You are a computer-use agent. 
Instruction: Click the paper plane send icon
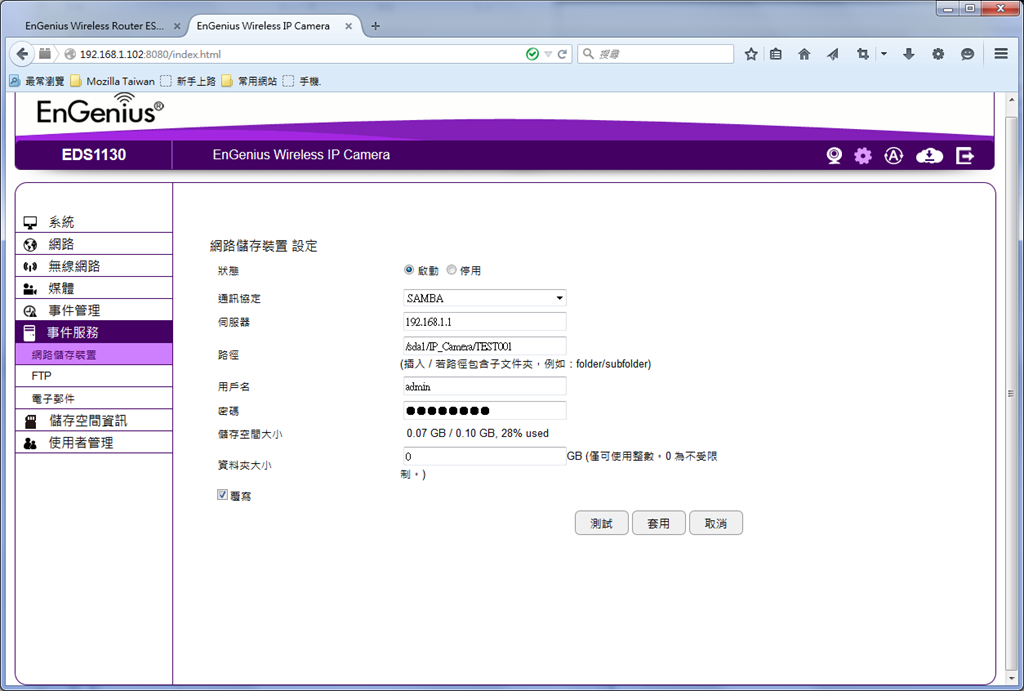[833, 54]
